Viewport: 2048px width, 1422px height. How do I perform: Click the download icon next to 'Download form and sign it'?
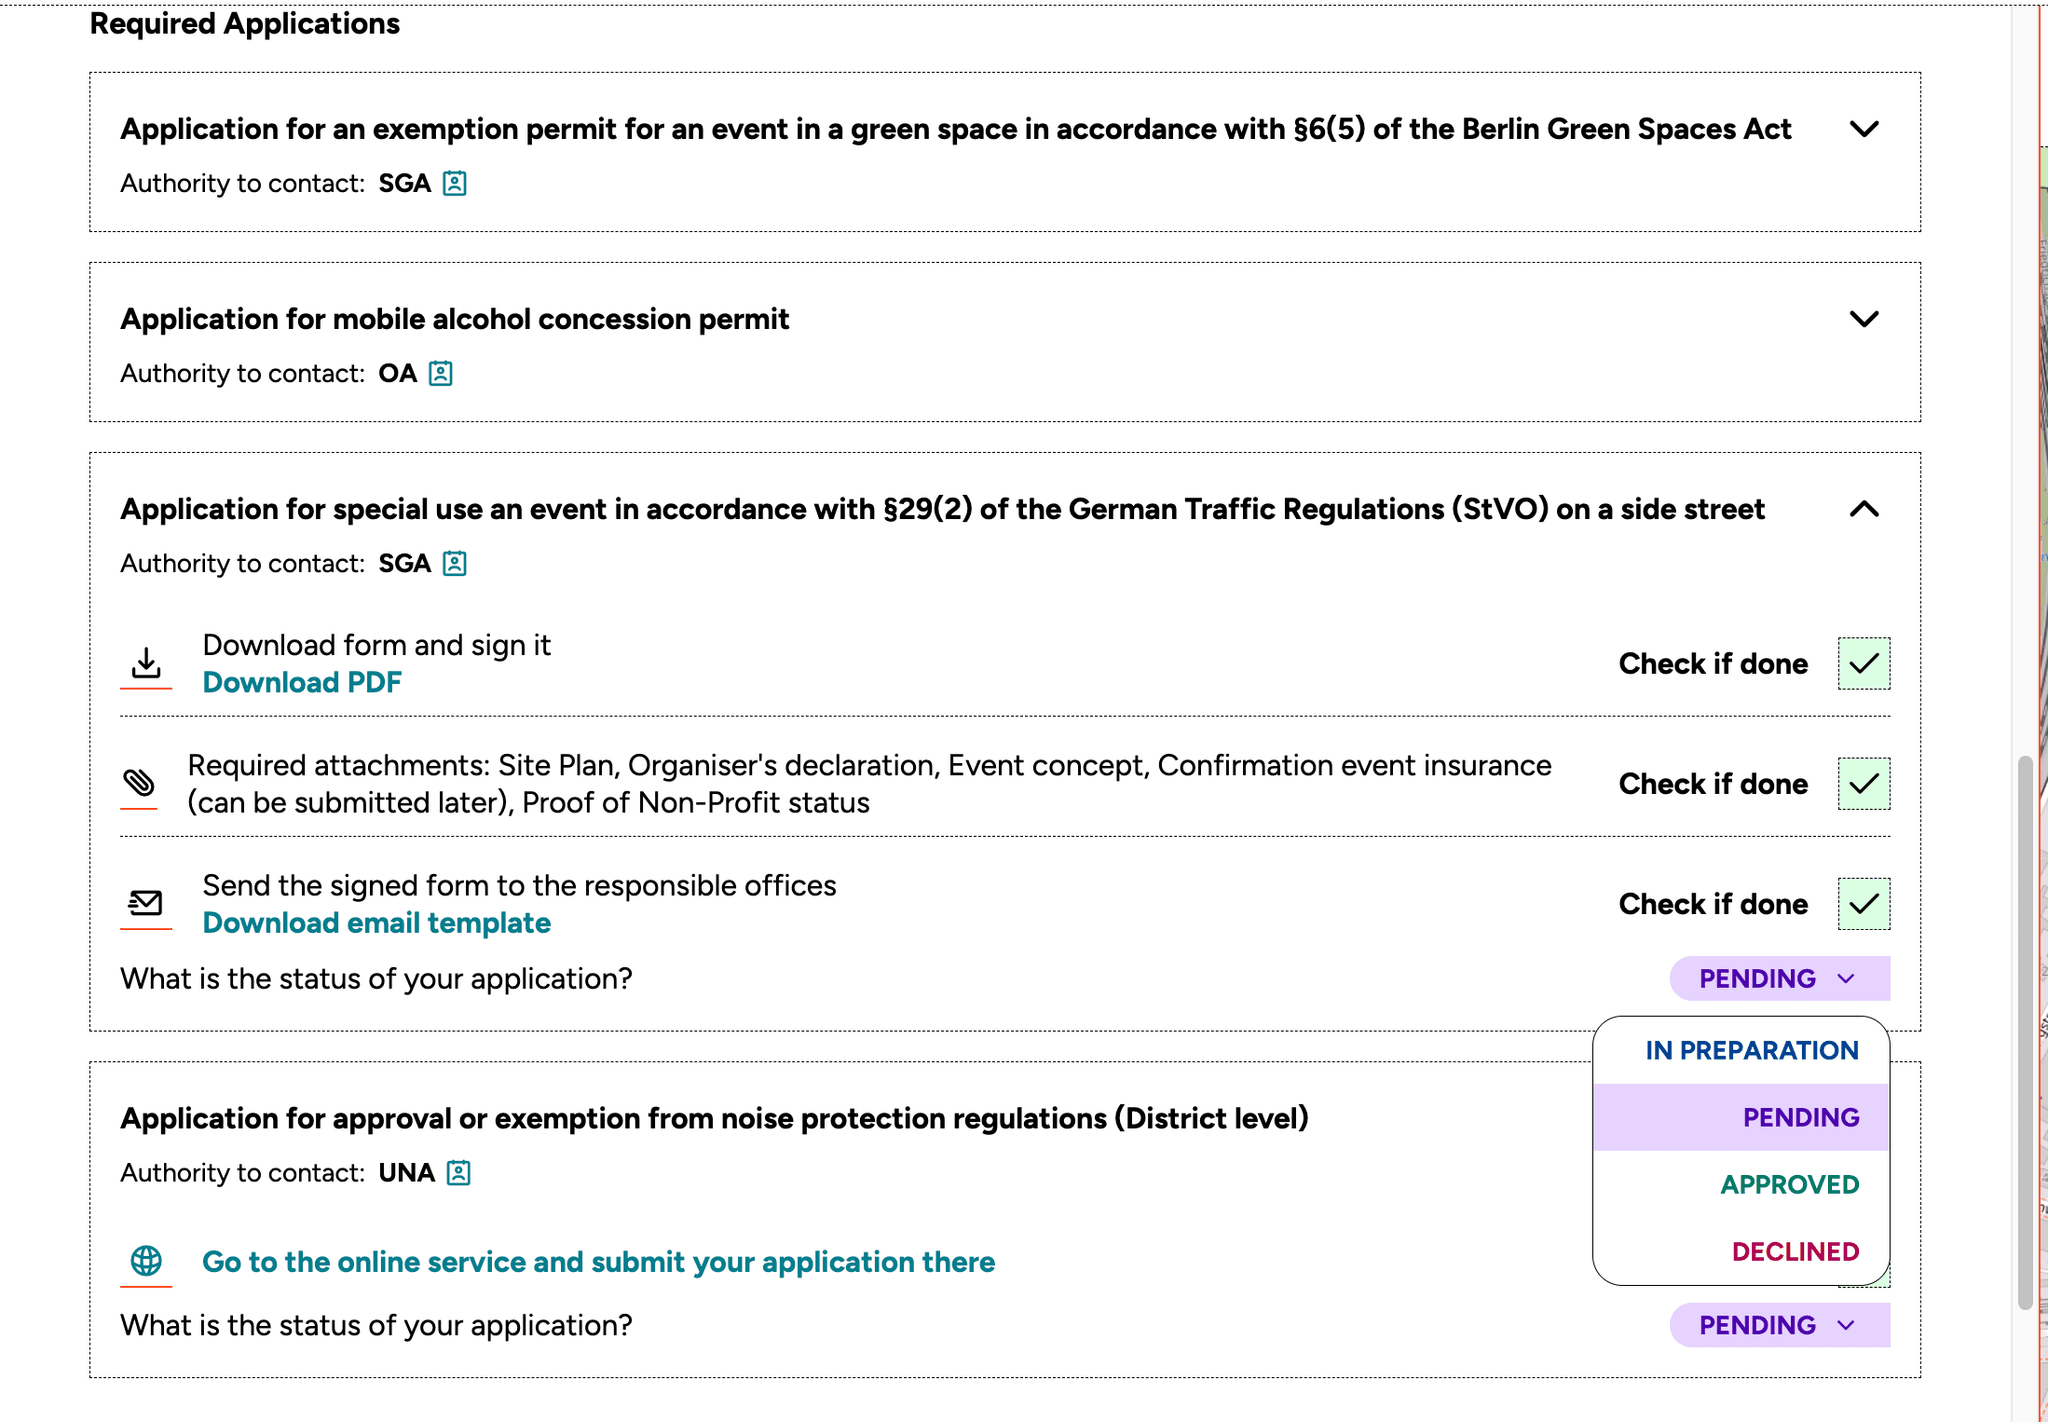tap(145, 661)
